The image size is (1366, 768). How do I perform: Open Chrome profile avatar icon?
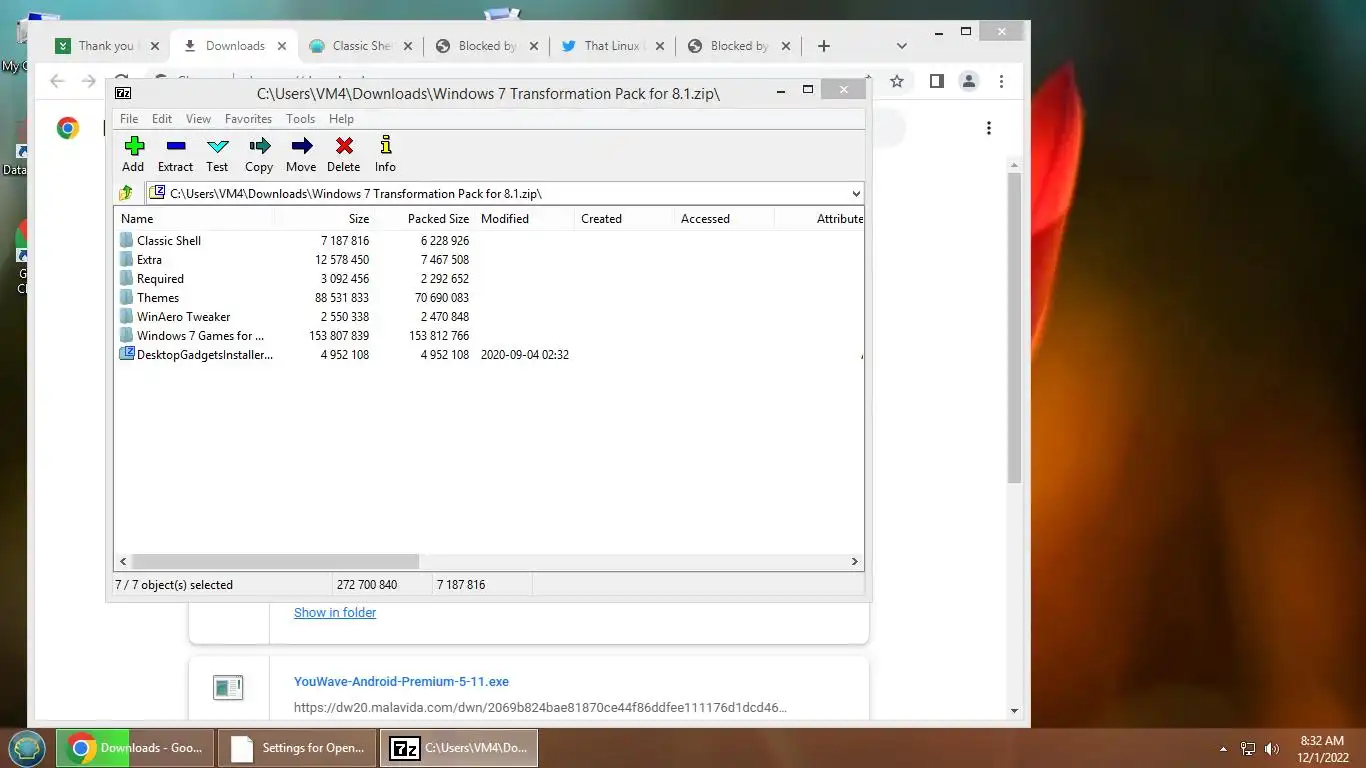tap(968, 81)
